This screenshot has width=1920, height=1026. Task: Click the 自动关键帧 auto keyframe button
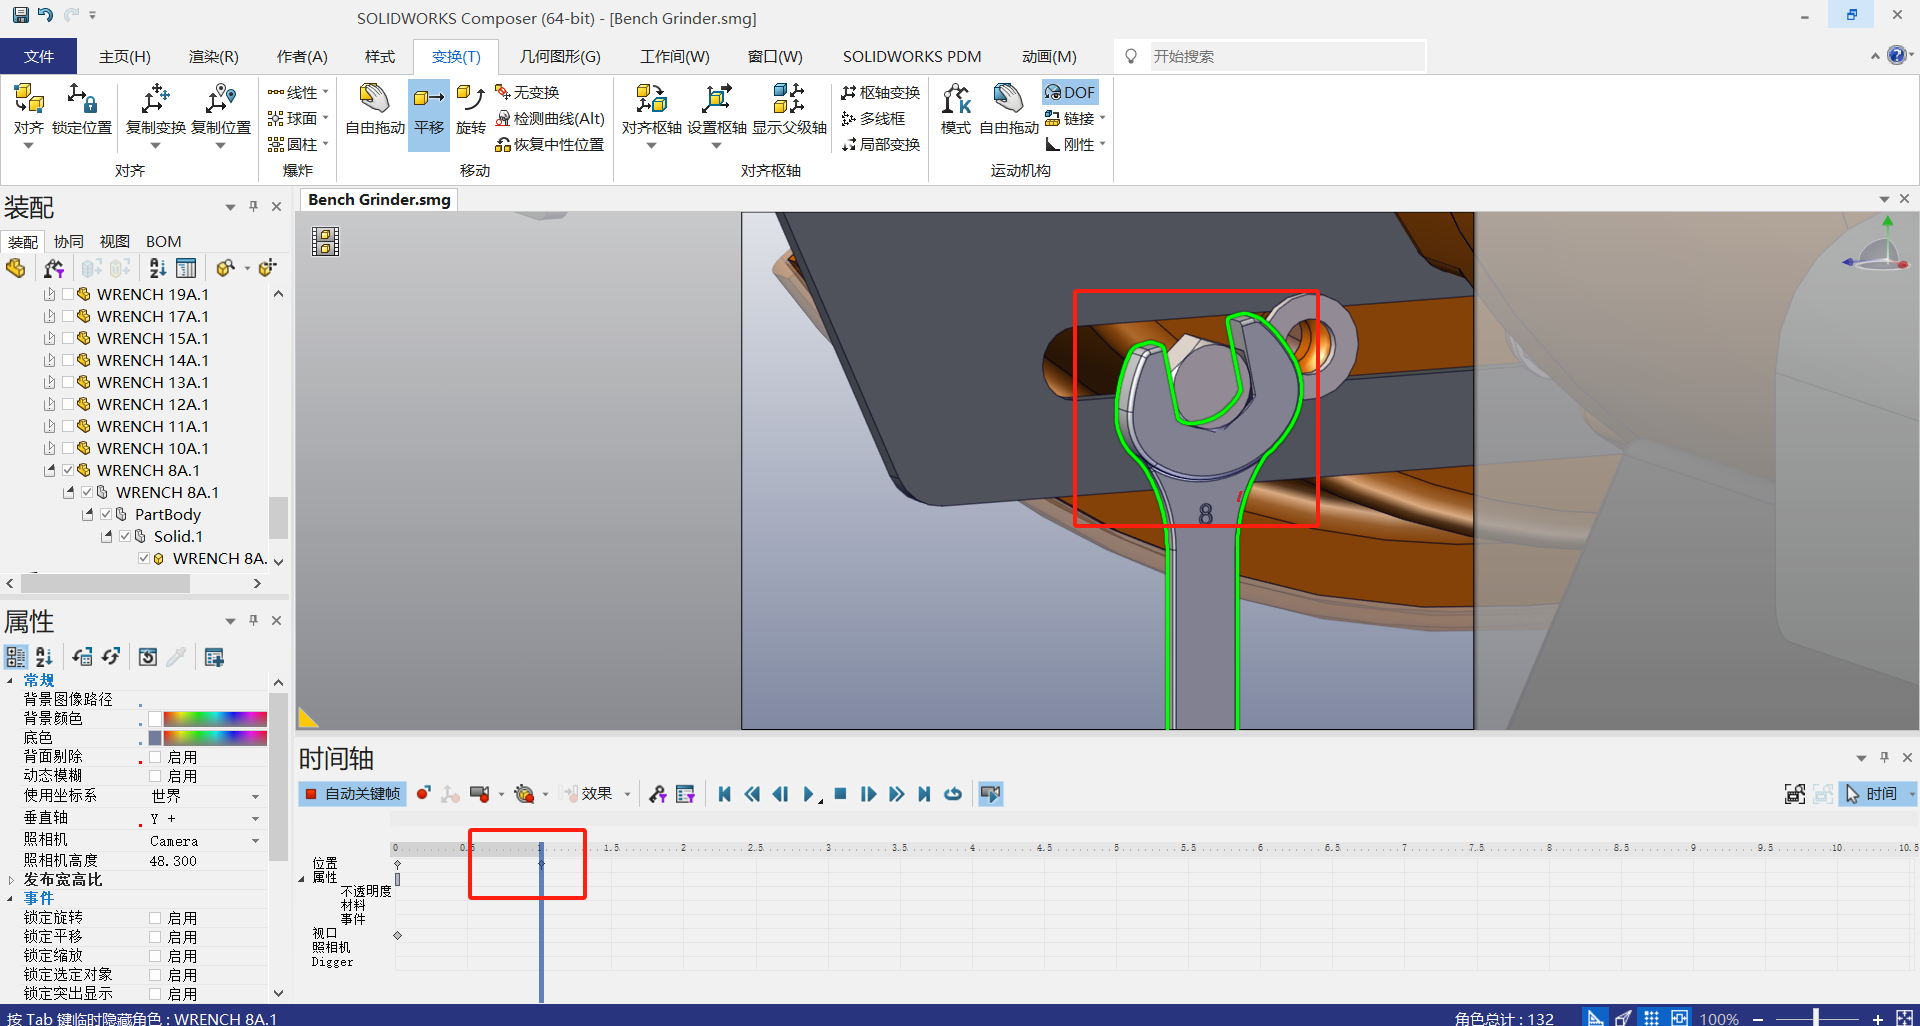click(353, 794)
